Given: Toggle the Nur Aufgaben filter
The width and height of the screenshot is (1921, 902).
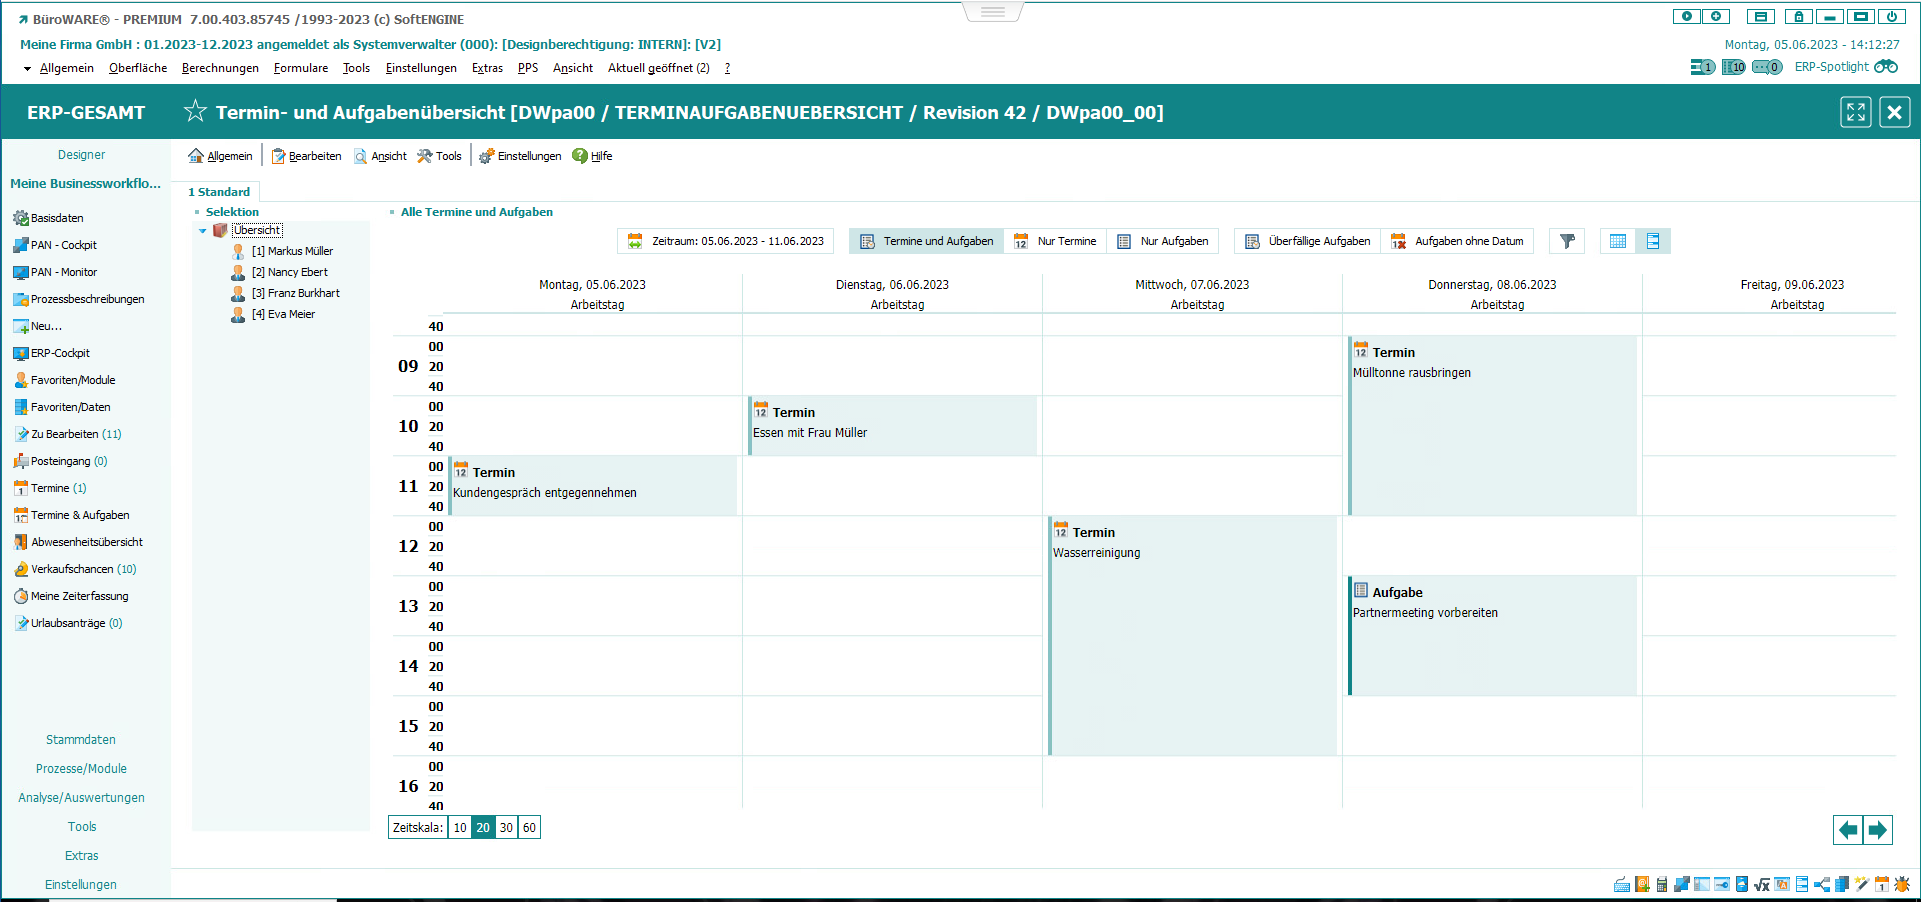Looking at the screenshot, I should [1163, 241].
